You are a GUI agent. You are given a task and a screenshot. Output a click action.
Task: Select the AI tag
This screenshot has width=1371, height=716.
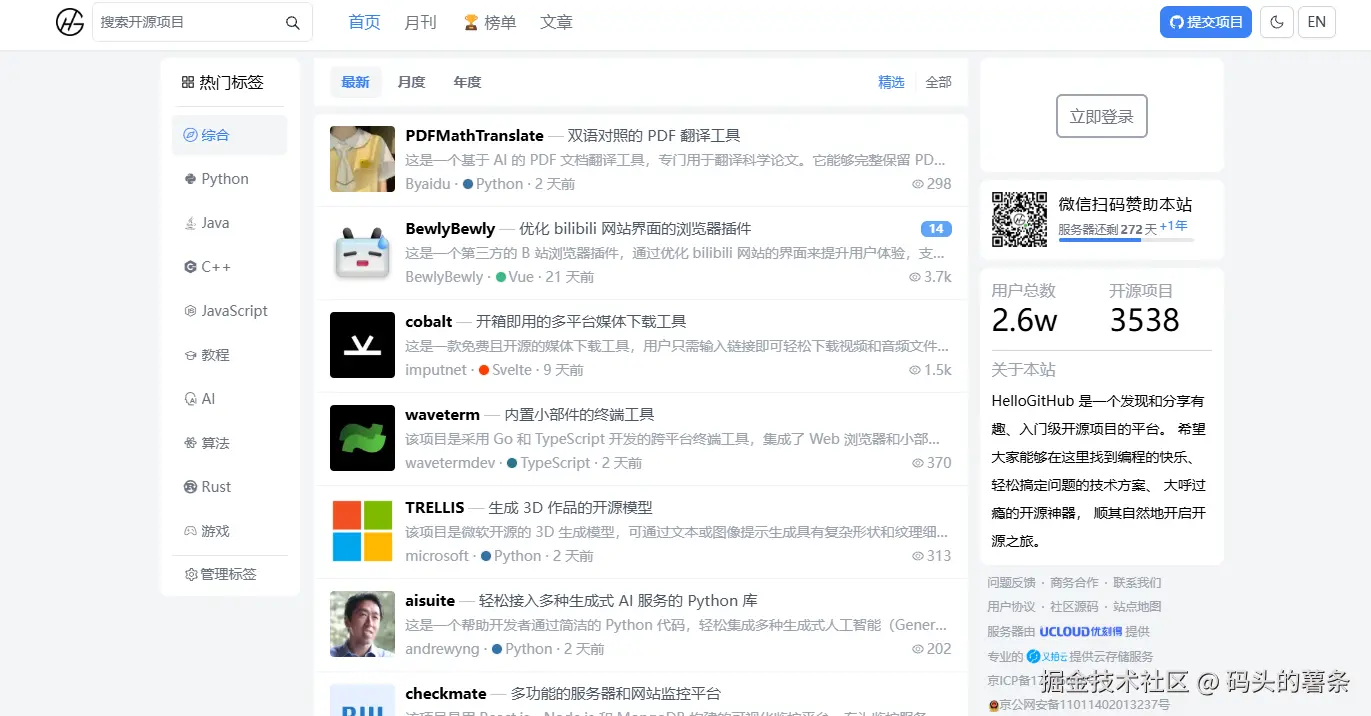[229, 399]
